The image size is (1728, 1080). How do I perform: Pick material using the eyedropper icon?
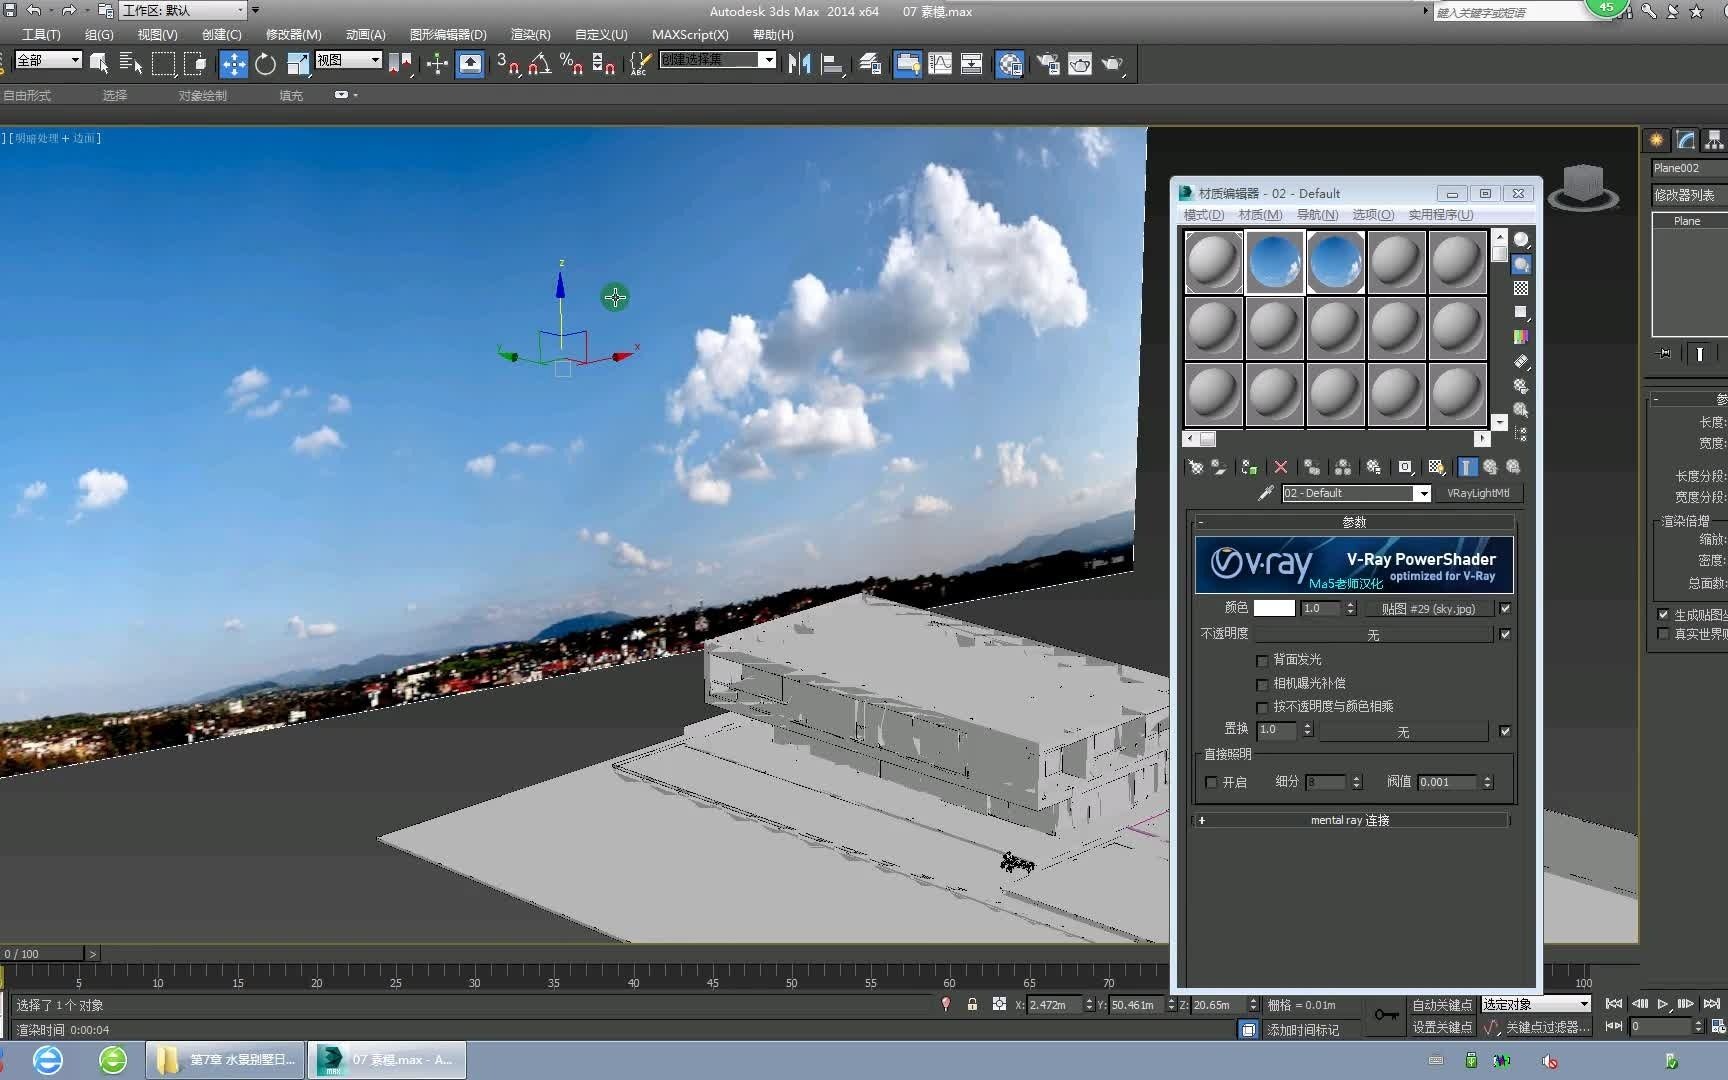pyautogui.click(x=1266, y=493)
